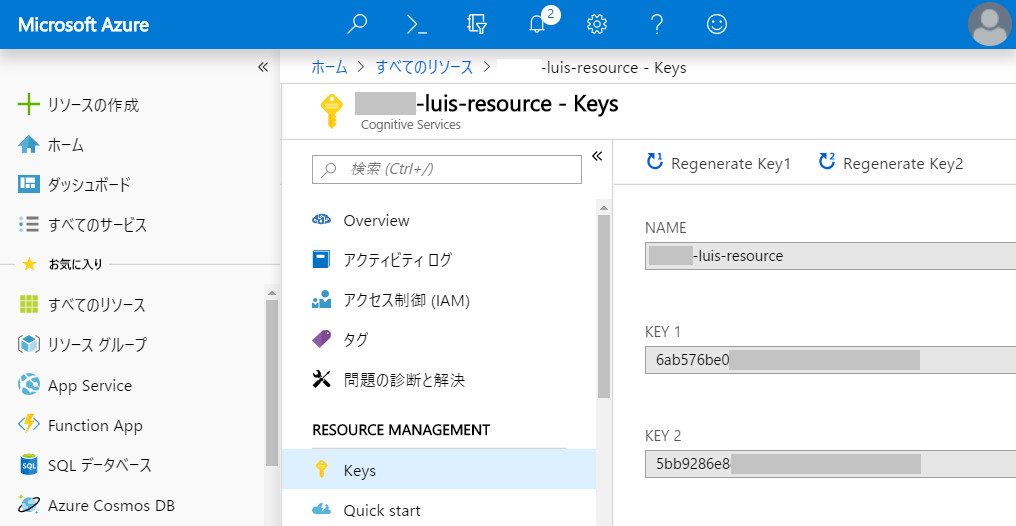Click Regenerate Key2 button
This screenshot has width=1016, height=526.
point(890,163)
